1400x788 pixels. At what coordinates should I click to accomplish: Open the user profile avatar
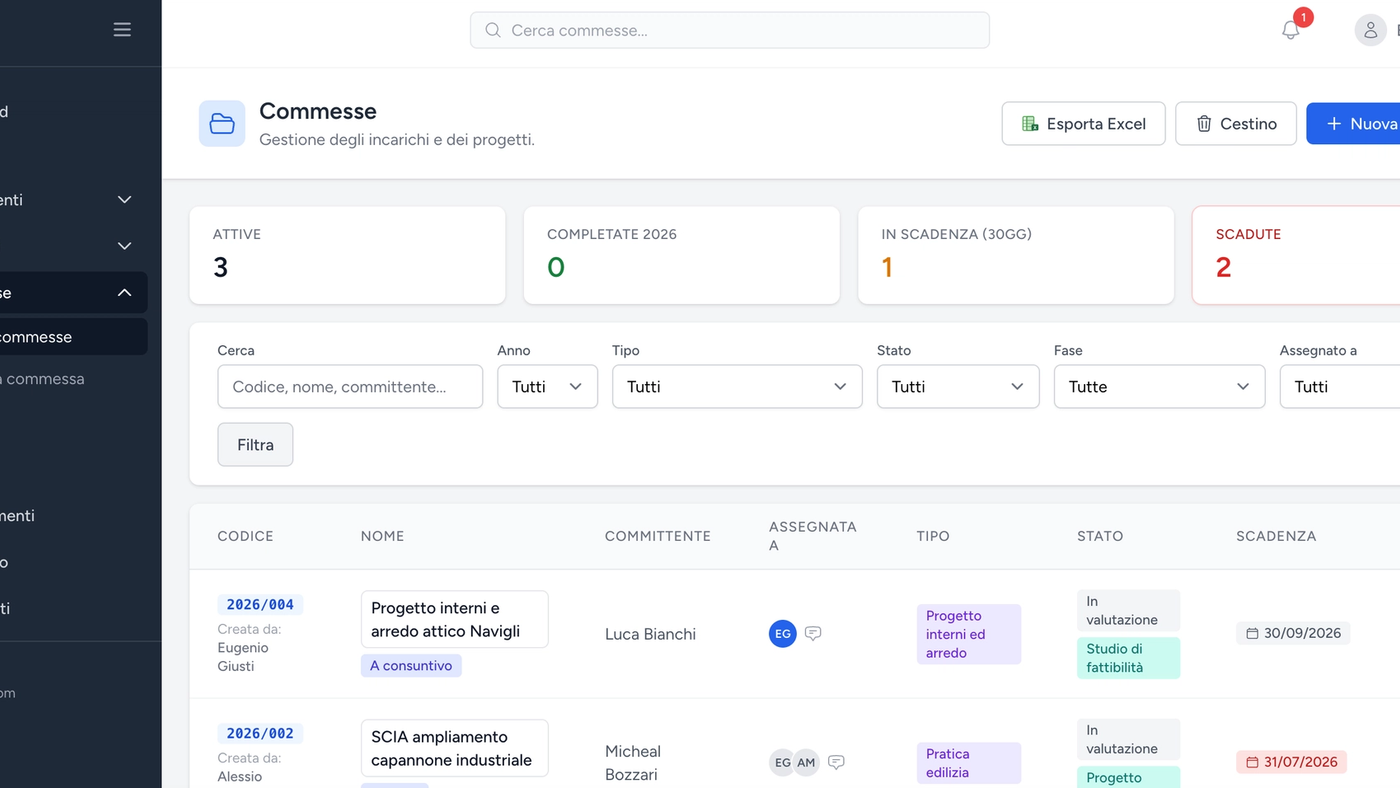point(1370,30)
